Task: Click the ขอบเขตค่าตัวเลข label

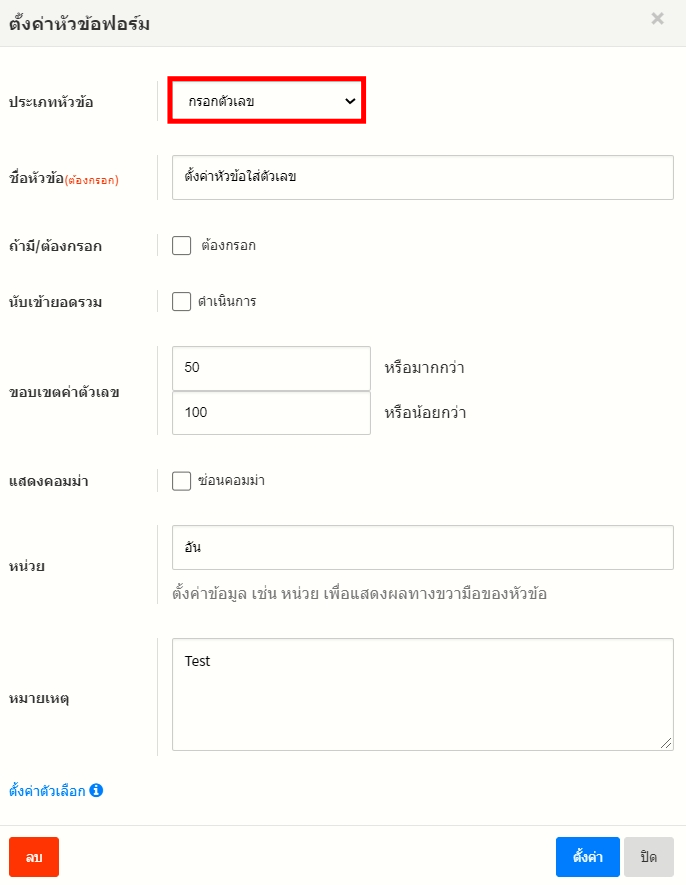Action: pyautogui.click(x=64, y=392)
